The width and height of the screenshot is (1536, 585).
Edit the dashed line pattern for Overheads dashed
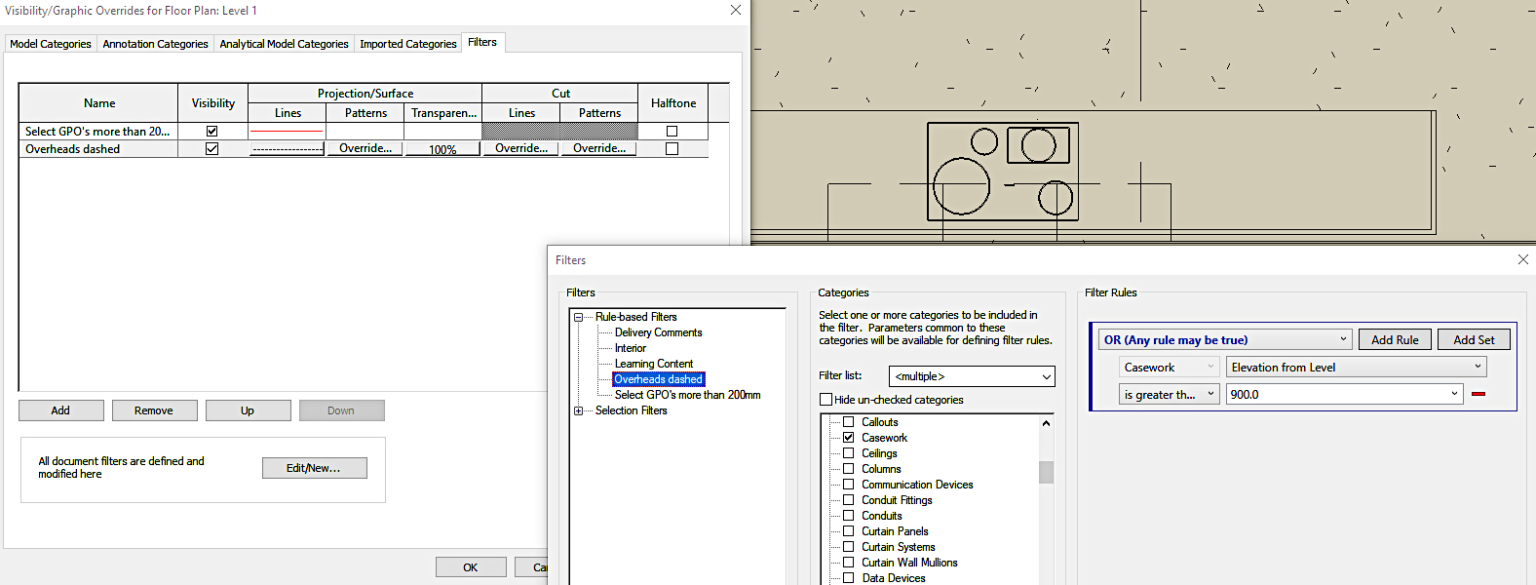pyautogui.click(x=287, y=148)
